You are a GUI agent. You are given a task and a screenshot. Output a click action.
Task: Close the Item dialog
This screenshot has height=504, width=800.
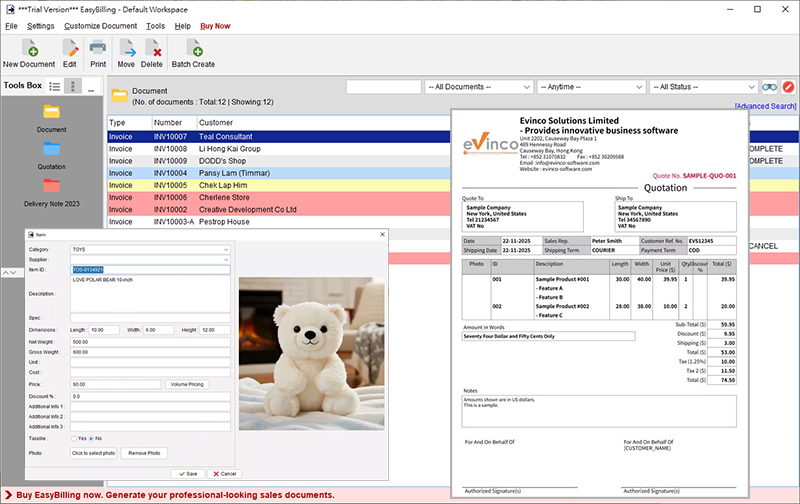pos(383,234)
